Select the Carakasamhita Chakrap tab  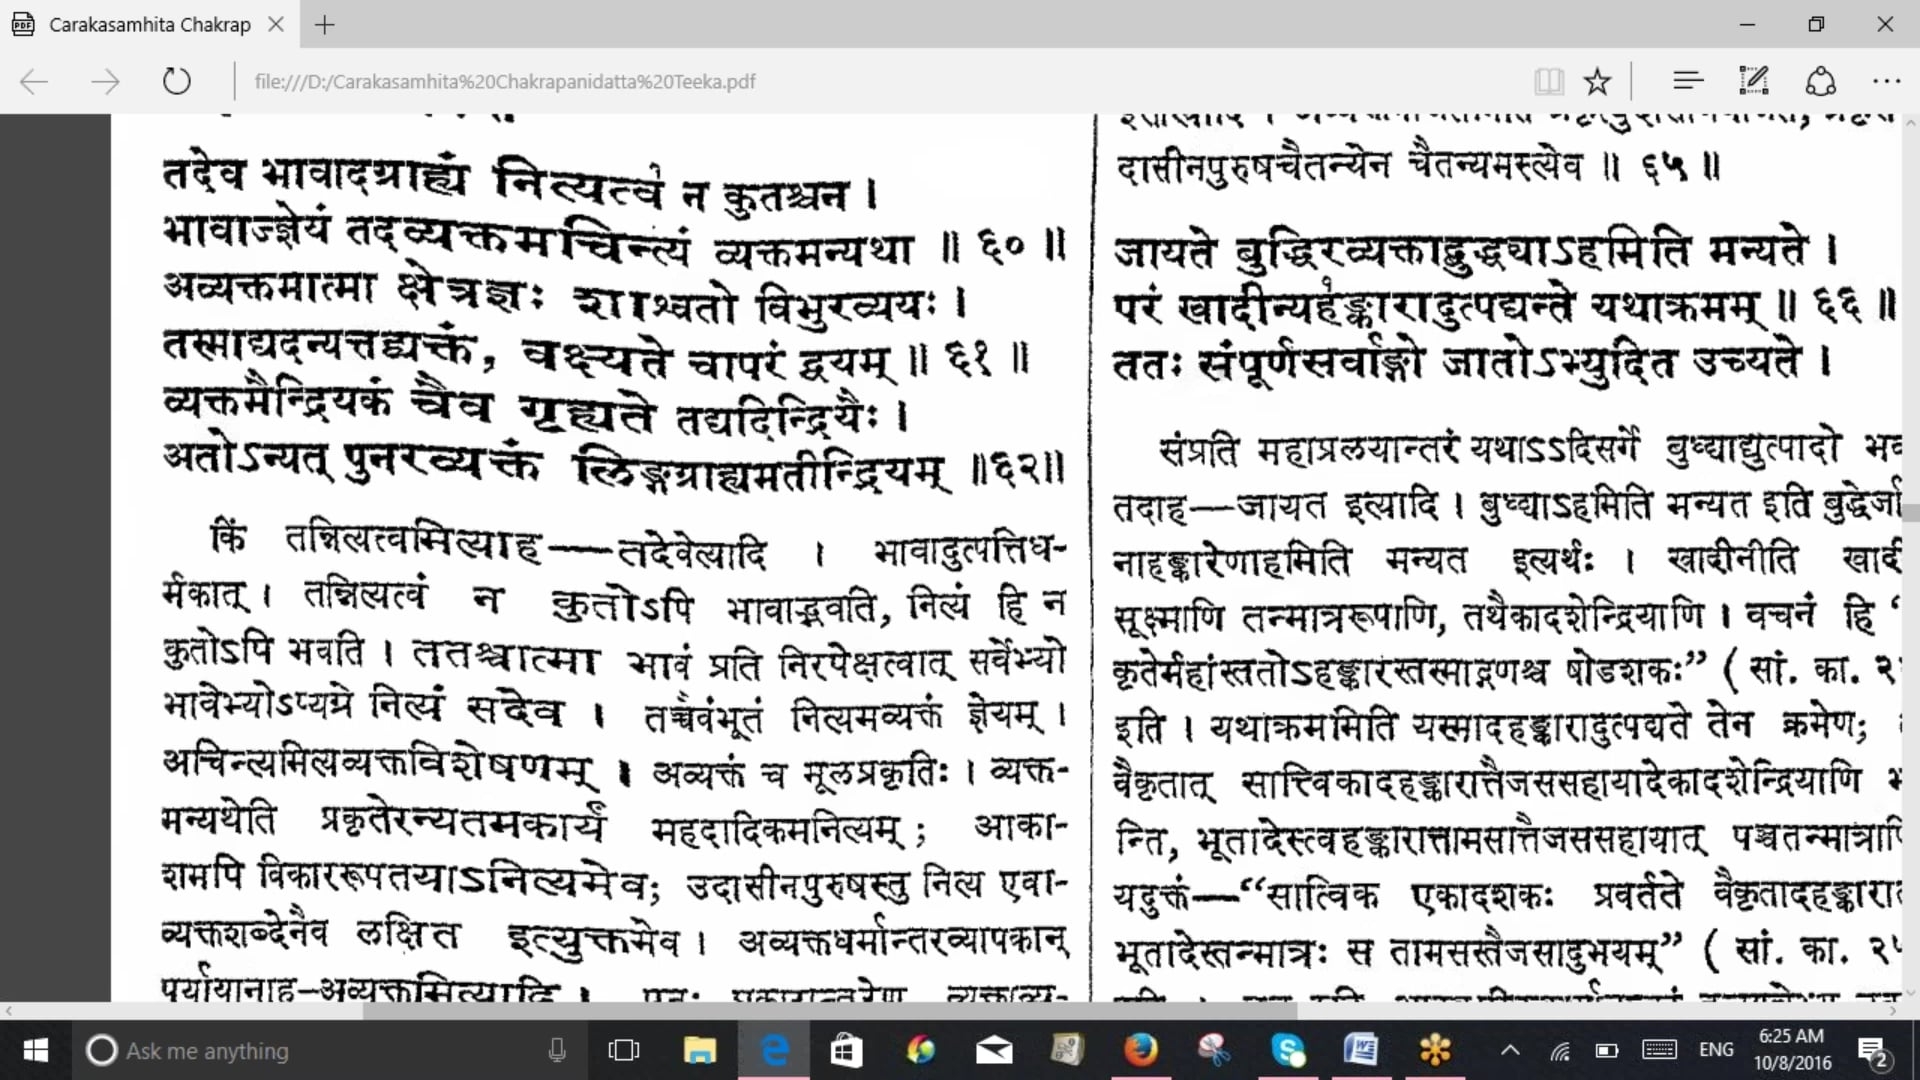[x=150, y=25]
